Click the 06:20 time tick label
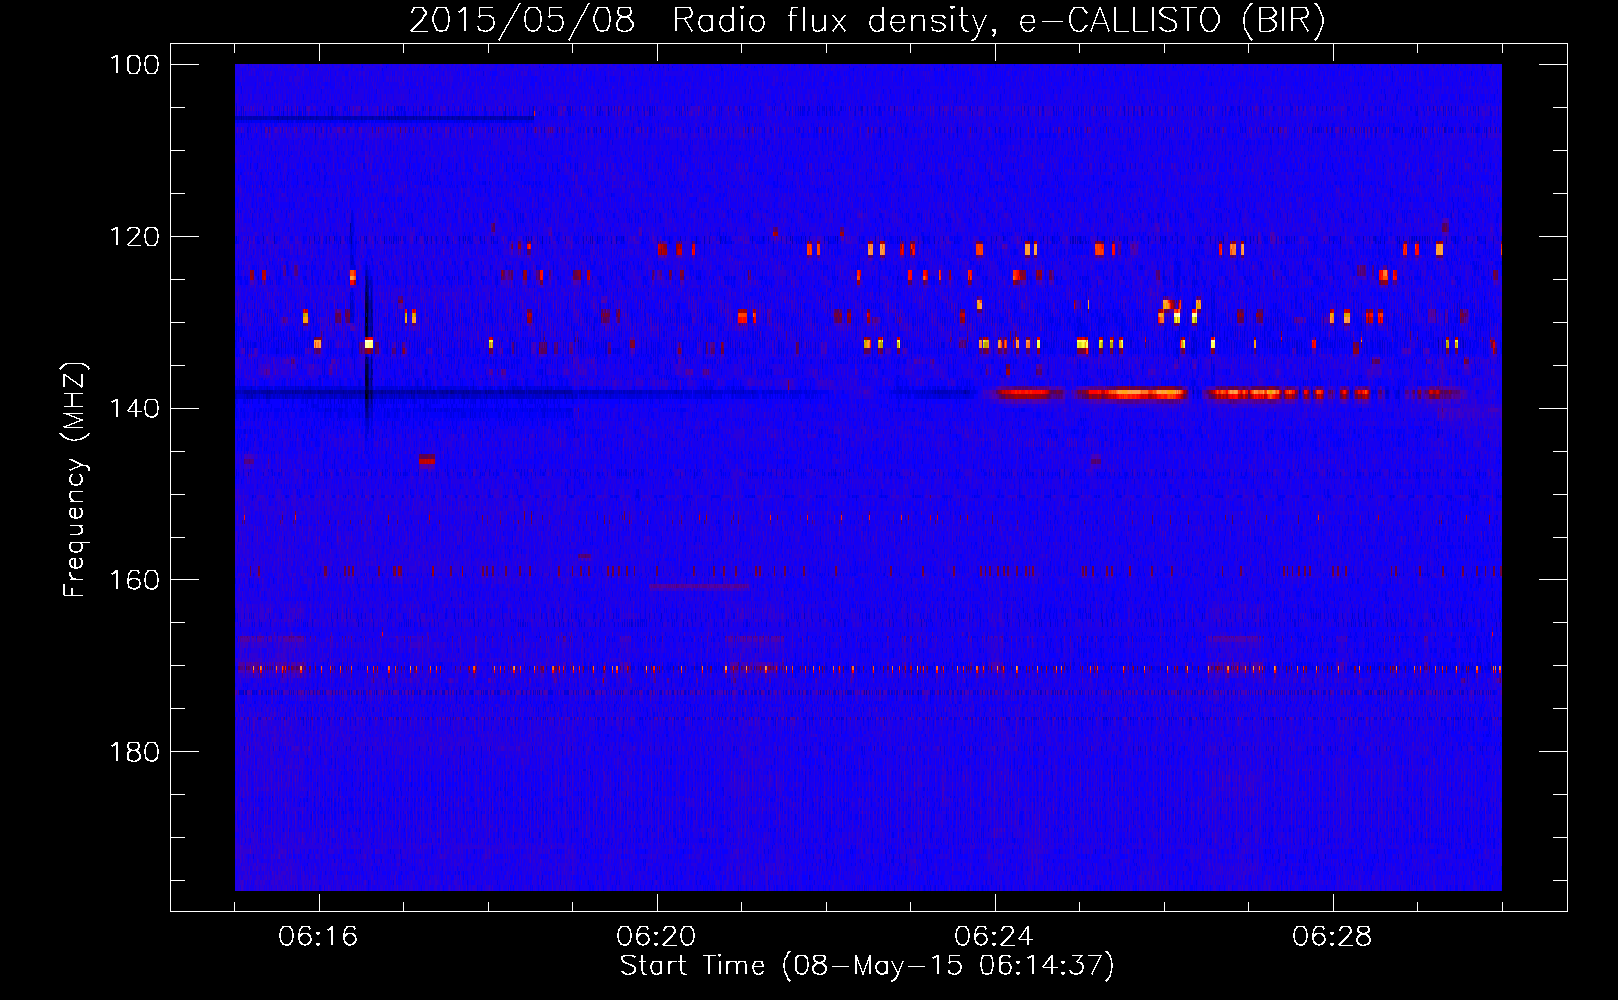The image size is (1618, 1000). tap(656, 937)
